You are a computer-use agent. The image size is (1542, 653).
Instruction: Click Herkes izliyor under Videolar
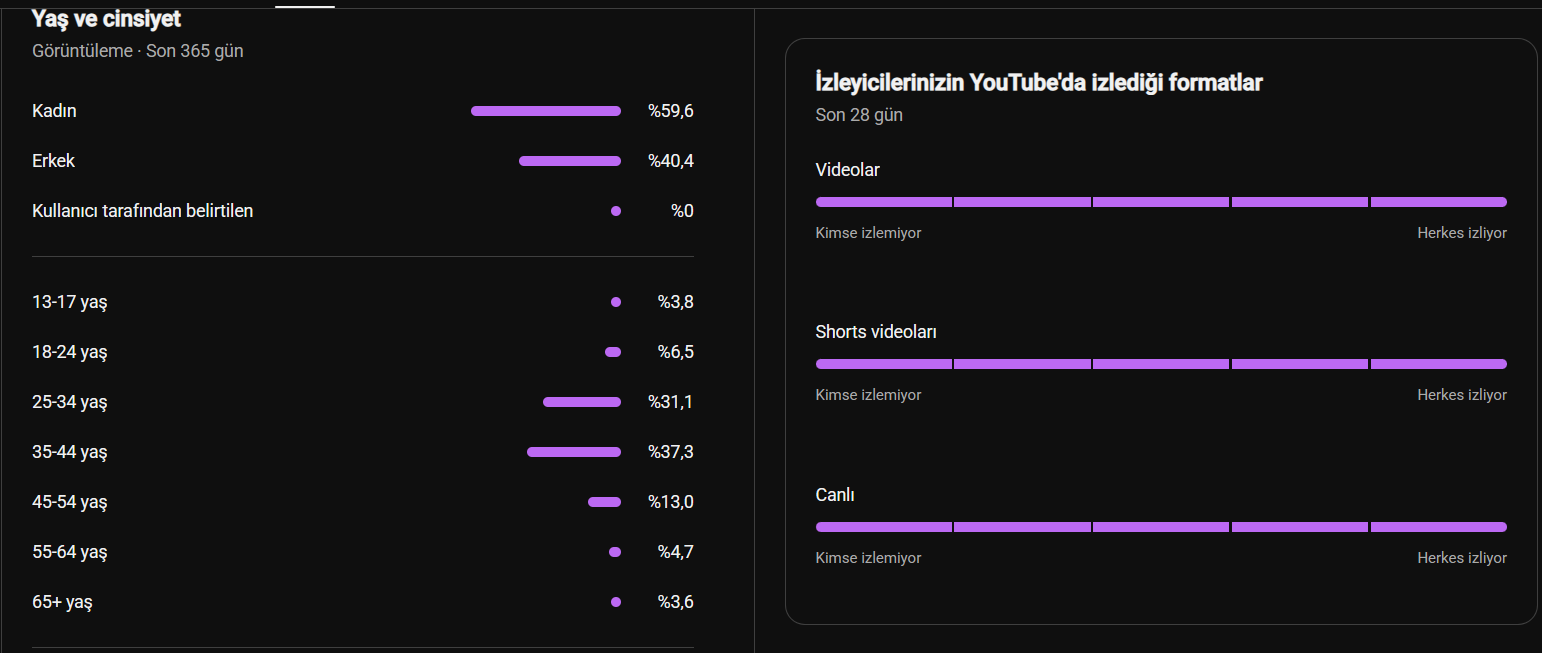[1462, 233]
